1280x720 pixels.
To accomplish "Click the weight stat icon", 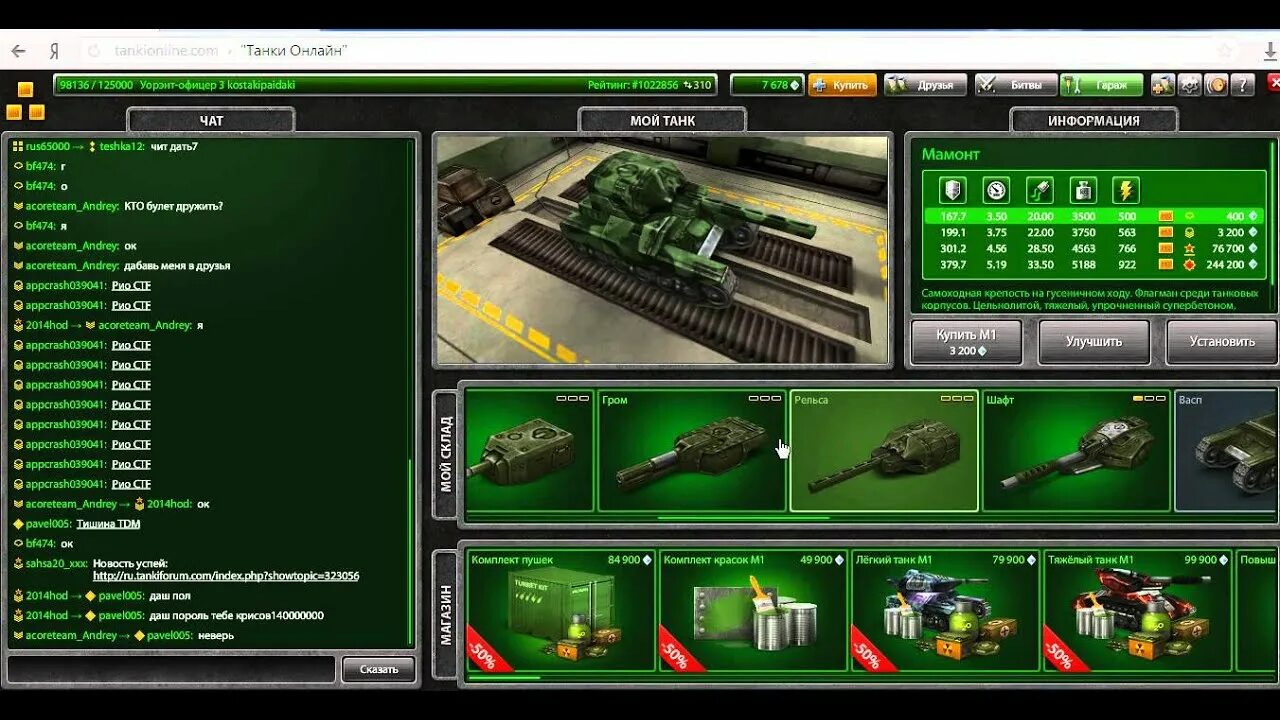I will point(1084,190).
